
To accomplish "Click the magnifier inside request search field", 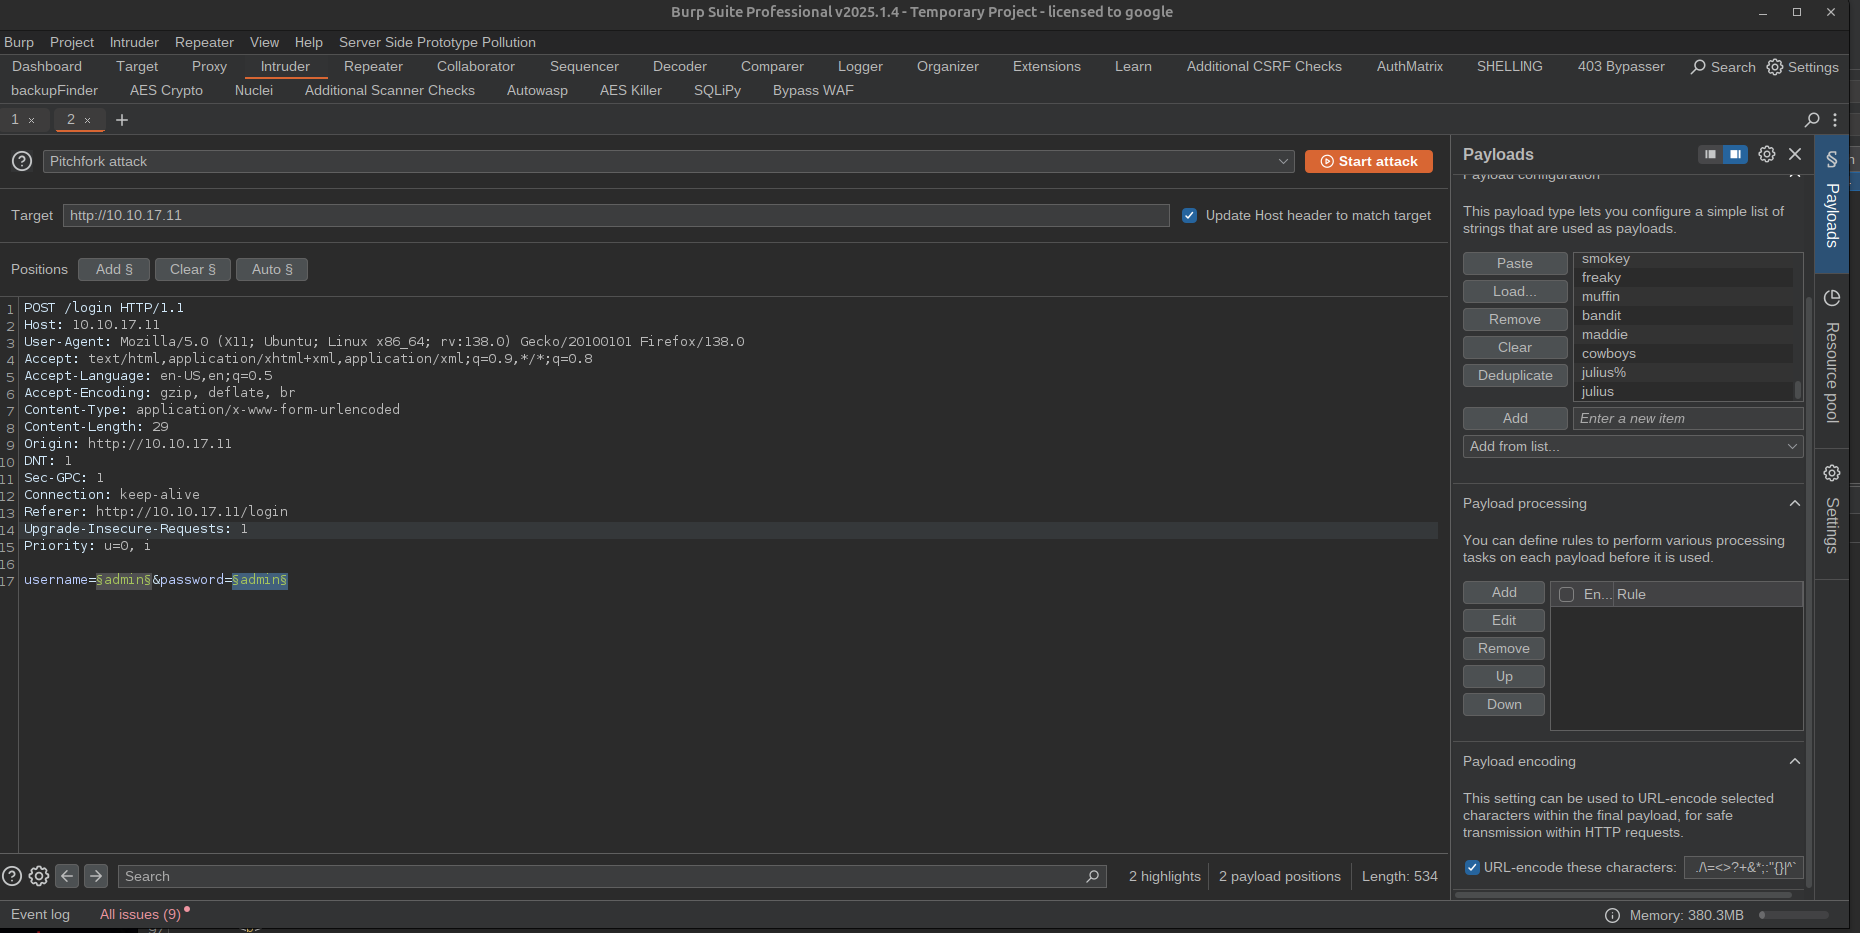I will tap(1093, 876).
